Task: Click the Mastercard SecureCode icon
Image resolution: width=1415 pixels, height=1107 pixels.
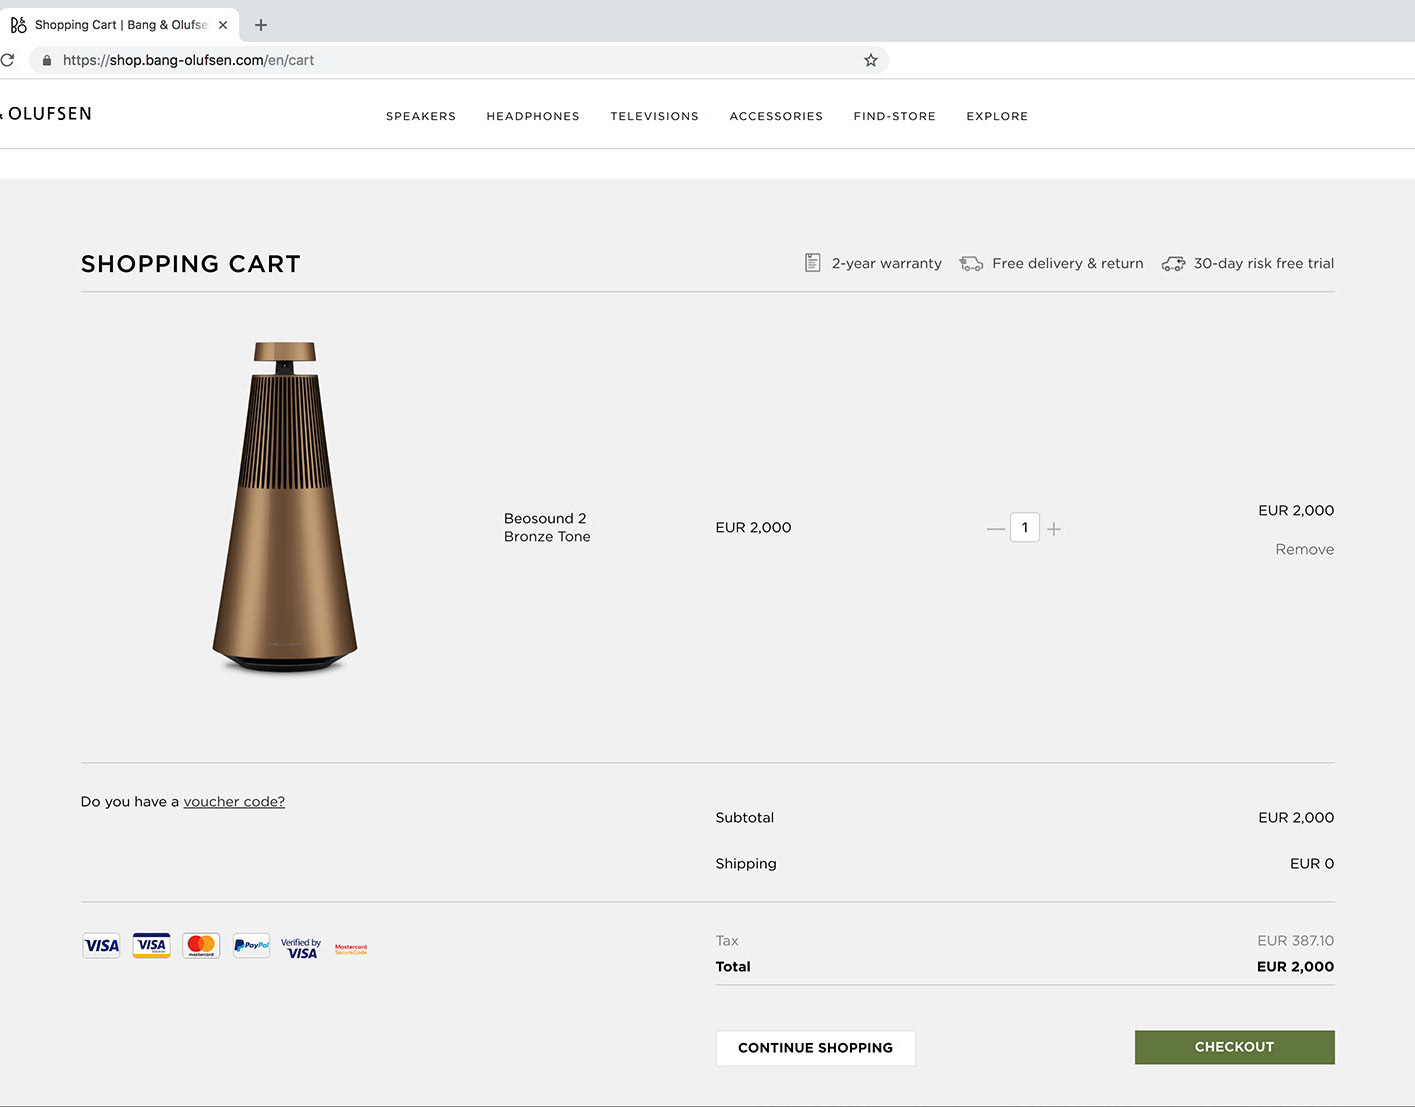Action: [351, 949]
